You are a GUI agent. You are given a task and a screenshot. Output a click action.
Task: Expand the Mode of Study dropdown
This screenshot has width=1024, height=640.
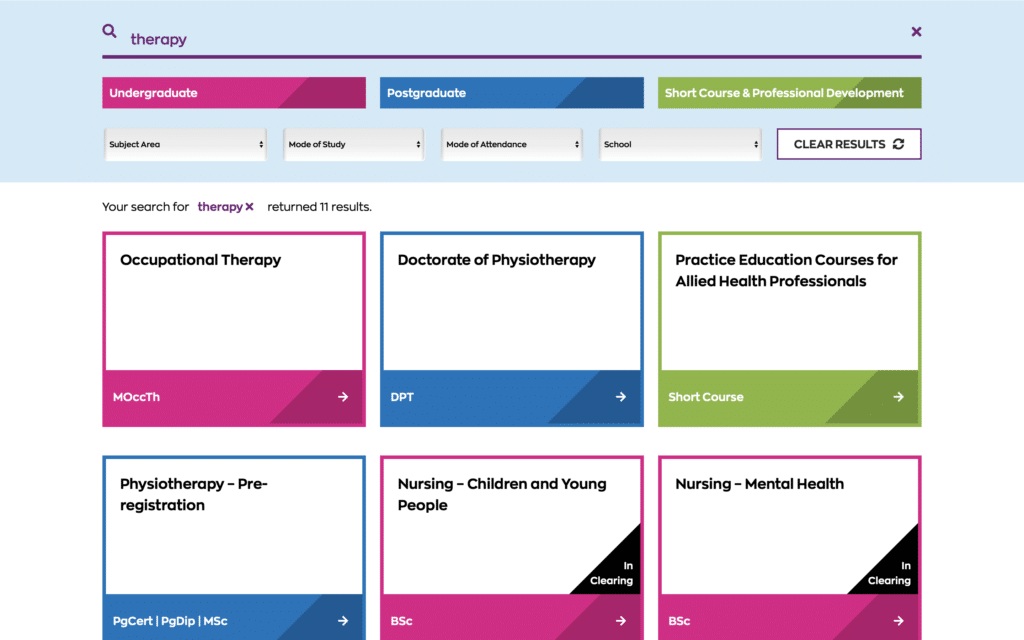pyautogui.click(x=353, y=144)
